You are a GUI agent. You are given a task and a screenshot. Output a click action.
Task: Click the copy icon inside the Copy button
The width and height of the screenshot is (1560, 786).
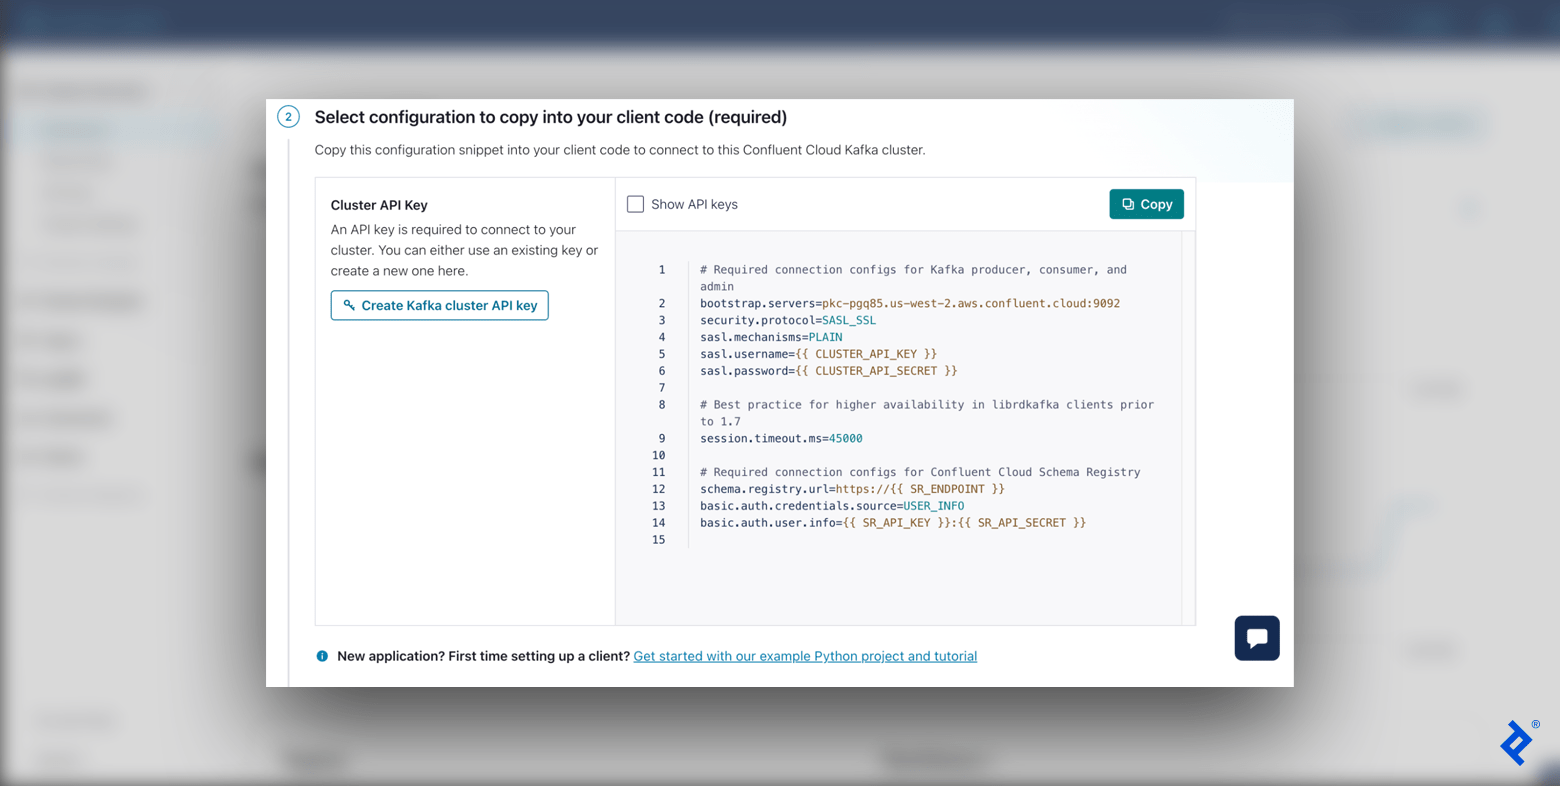[x=1128, y=204]
